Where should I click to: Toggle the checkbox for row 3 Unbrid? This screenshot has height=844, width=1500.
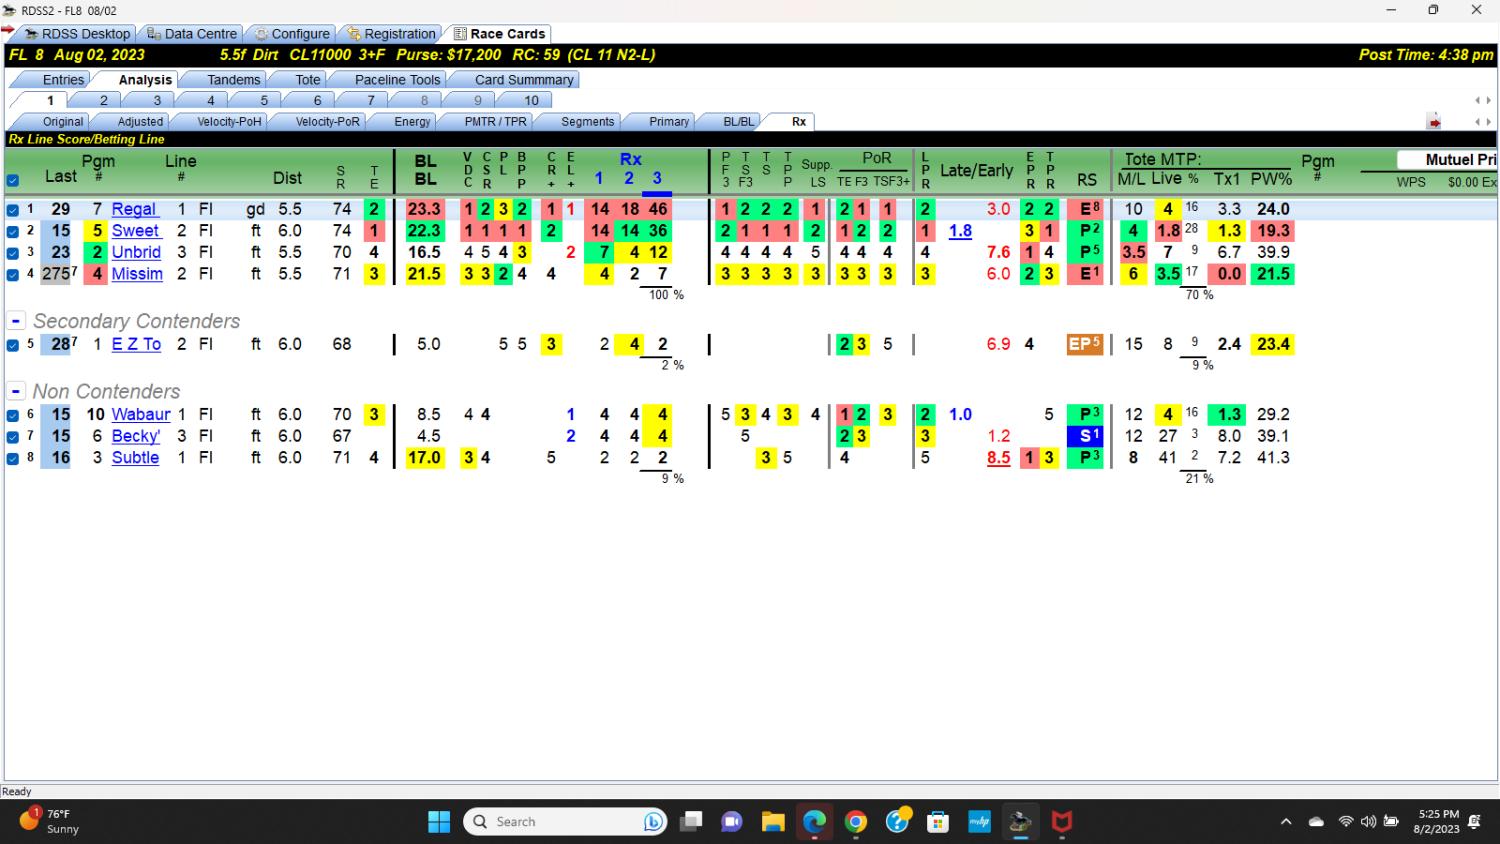point(13,253)
